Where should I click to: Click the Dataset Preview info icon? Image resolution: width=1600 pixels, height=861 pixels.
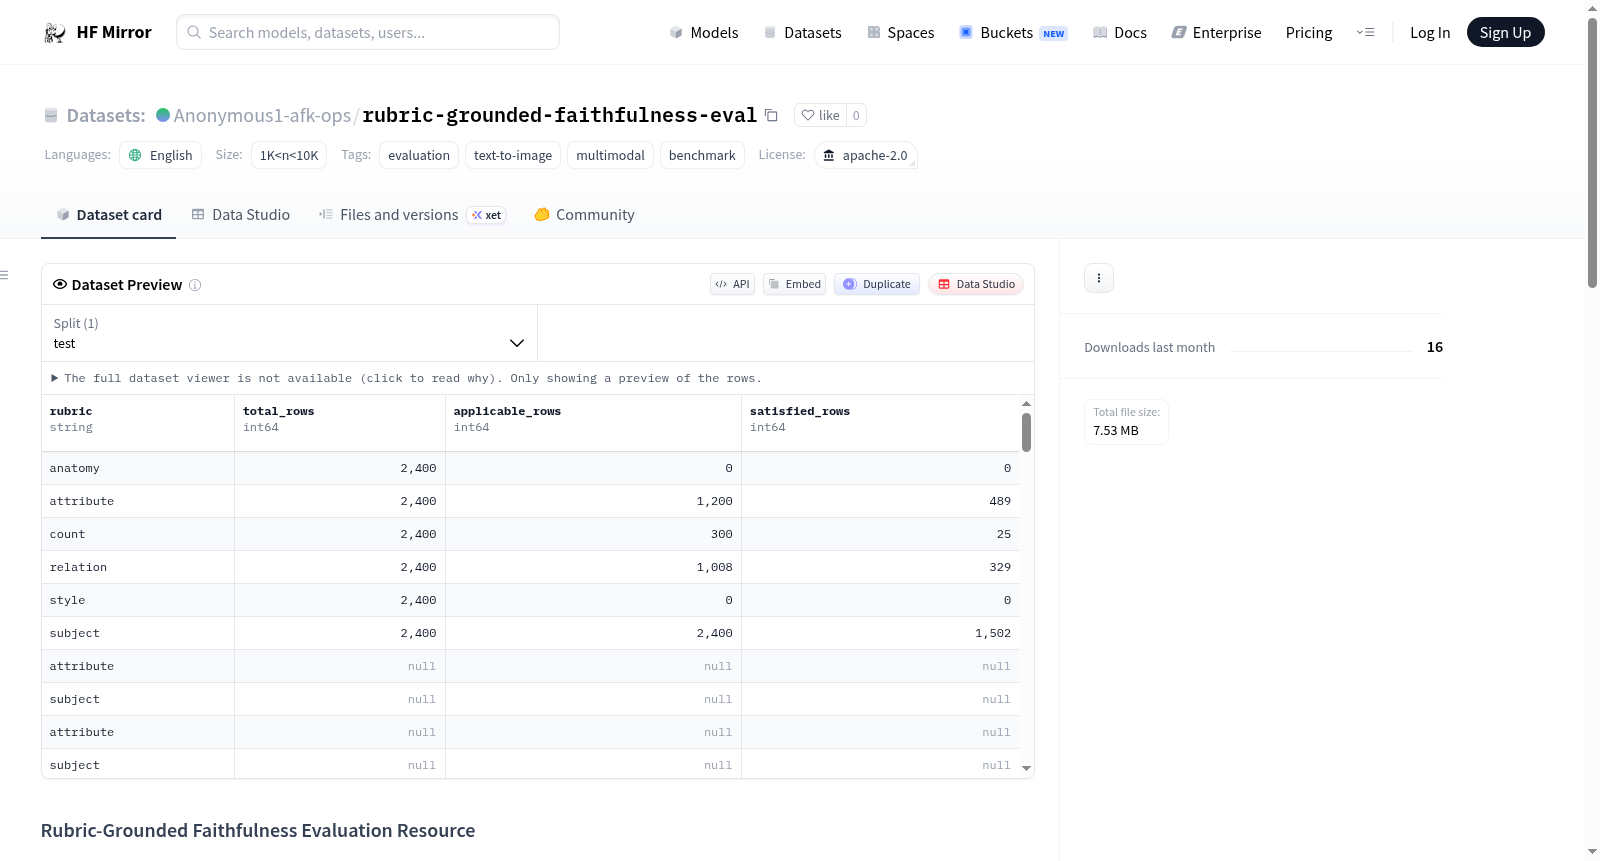click(195, 285)
